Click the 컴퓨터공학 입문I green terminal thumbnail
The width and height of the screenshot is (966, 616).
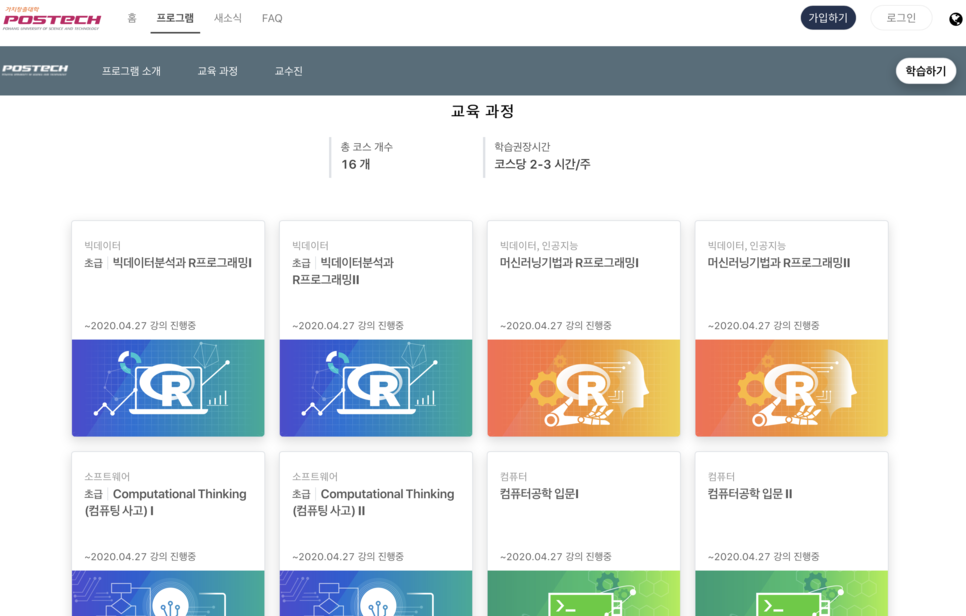coord(583,593)
